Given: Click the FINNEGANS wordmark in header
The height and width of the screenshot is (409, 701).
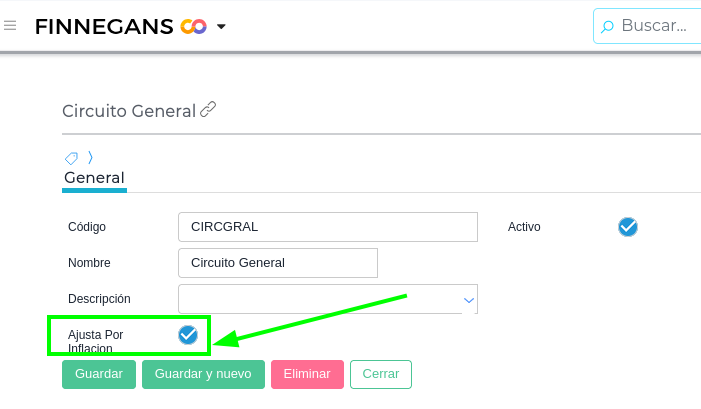Looking at the screenshot, I should (x=104, y=27).
